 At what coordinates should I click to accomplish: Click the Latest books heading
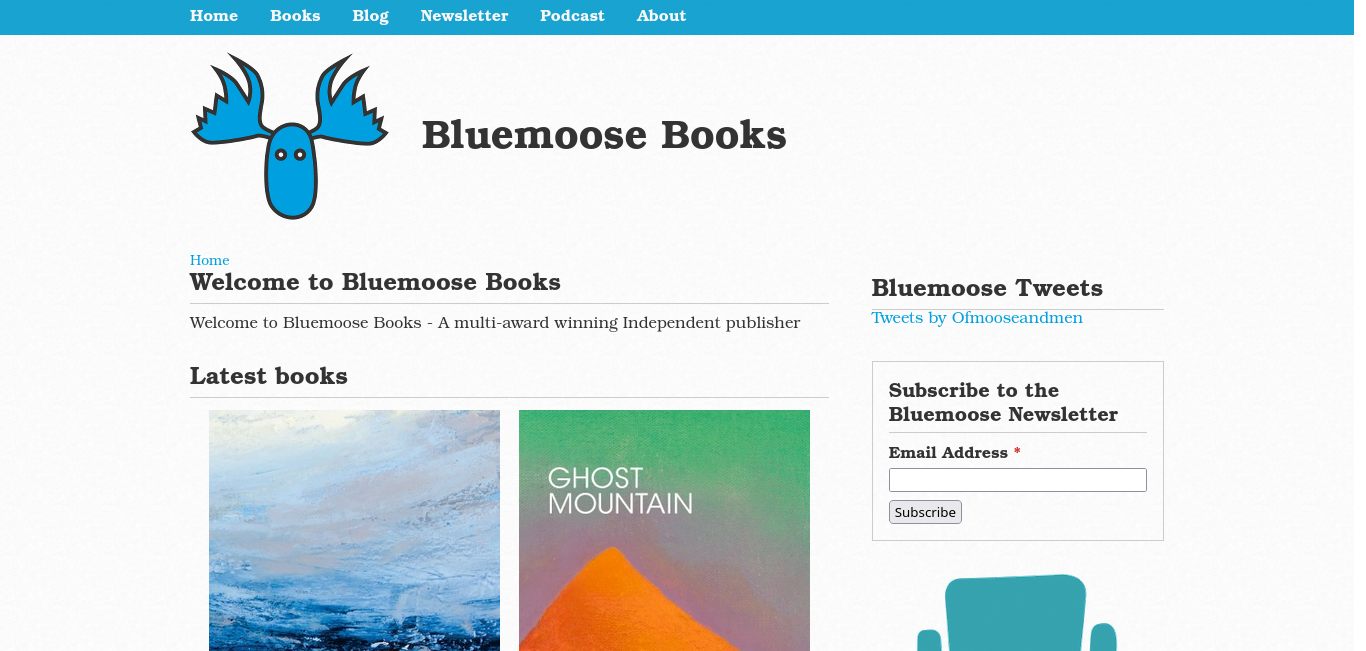tap(269, 376)
